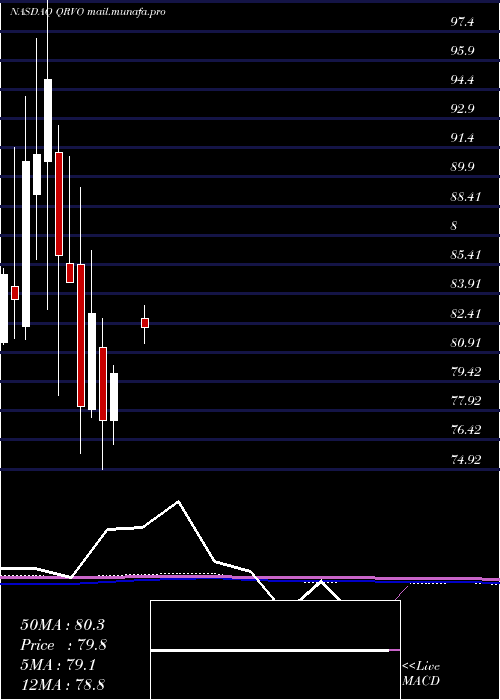Screen dimensions: 500x700
Task: Click the peak of the white MACD line
Action: click(178, 501)
